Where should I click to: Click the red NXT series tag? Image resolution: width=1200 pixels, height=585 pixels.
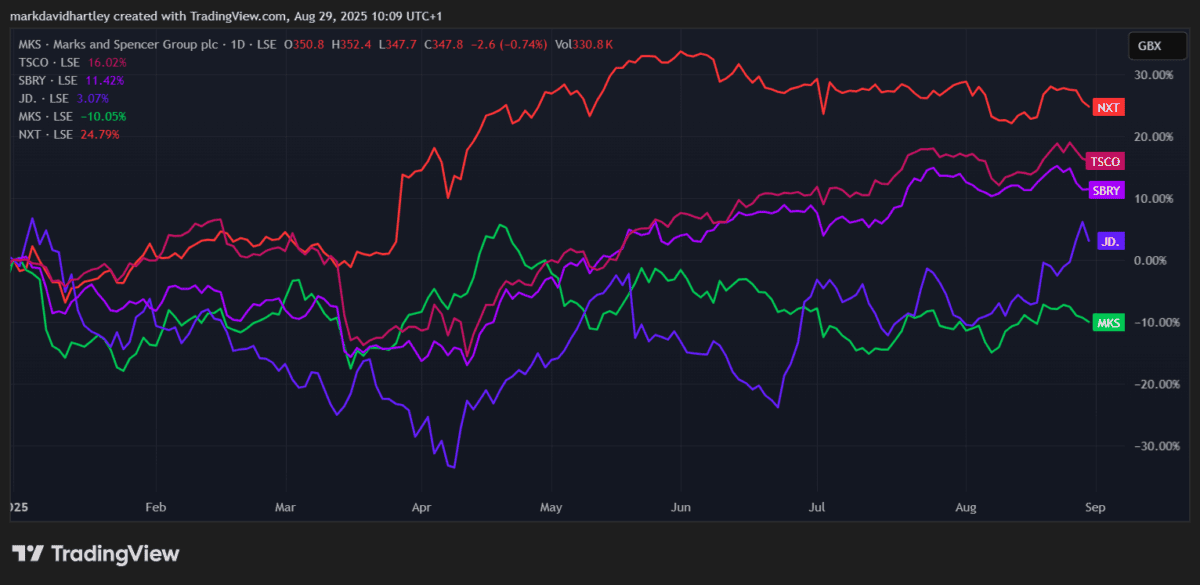click(1107, 107)
